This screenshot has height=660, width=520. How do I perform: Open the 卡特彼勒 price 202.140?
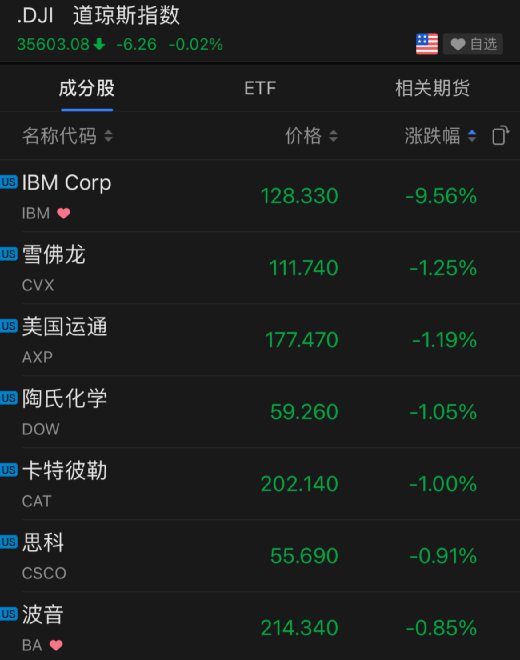click(299, 484)
